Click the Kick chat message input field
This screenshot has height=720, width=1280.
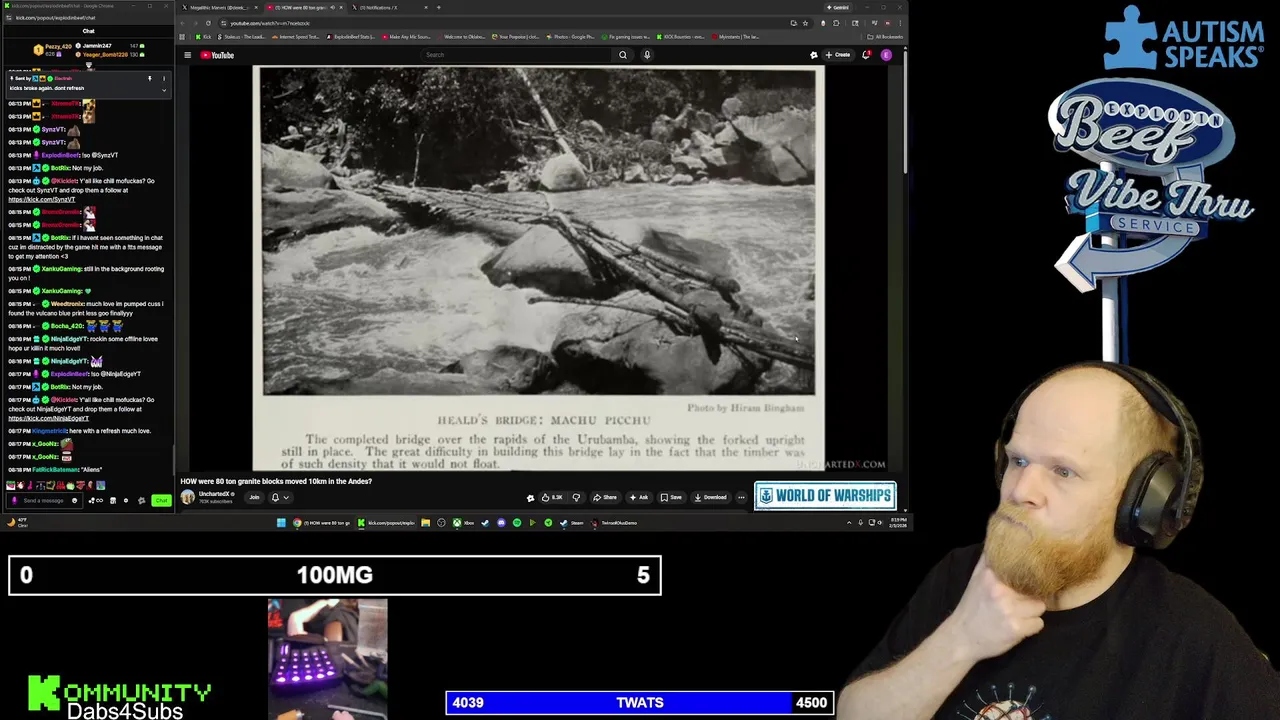pos(44,500)
